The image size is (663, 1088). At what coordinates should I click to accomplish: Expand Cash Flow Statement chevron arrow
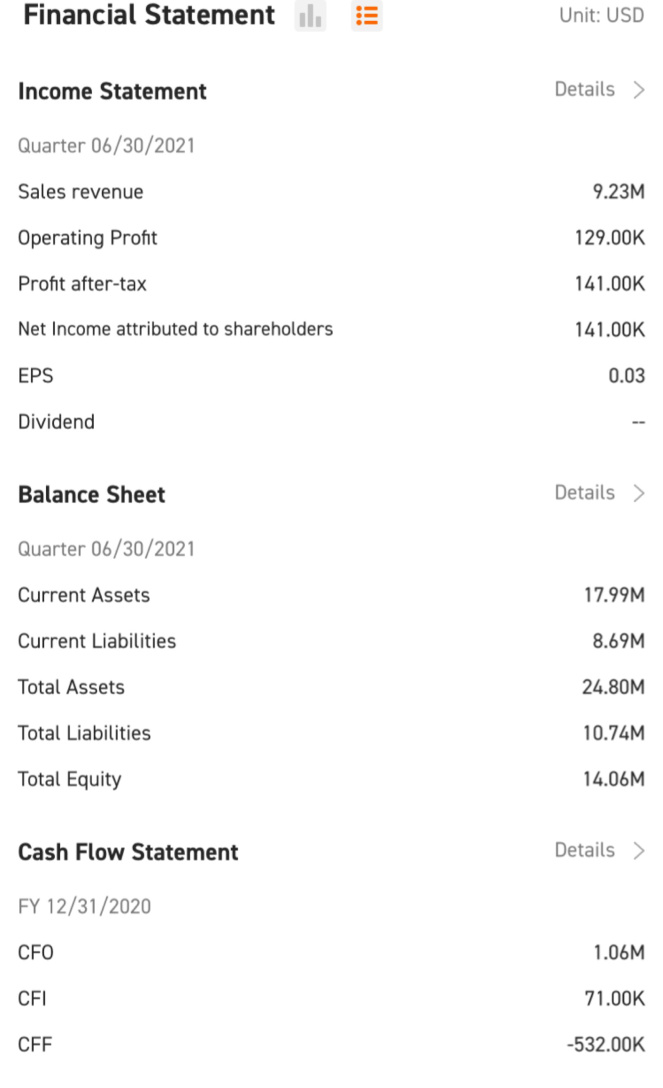click(x=639, y=850)
